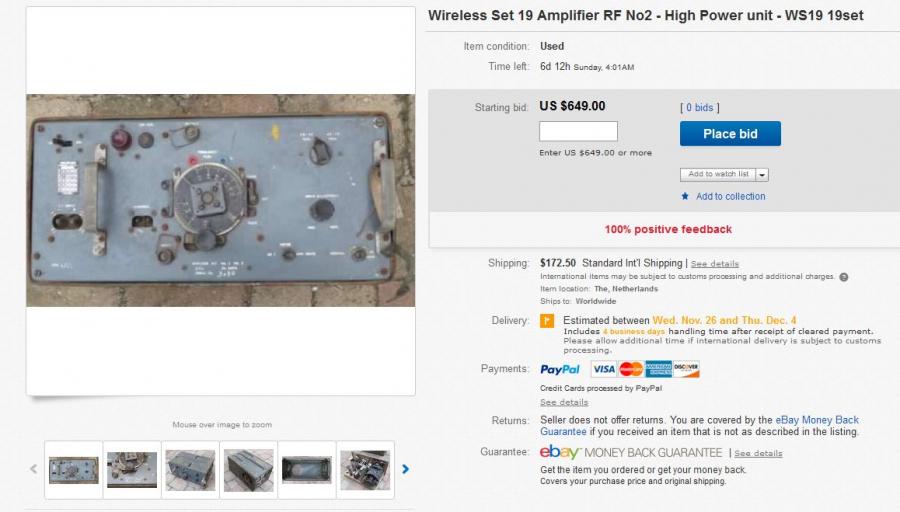Open the eBay Money Back Guarantee link

699,426
